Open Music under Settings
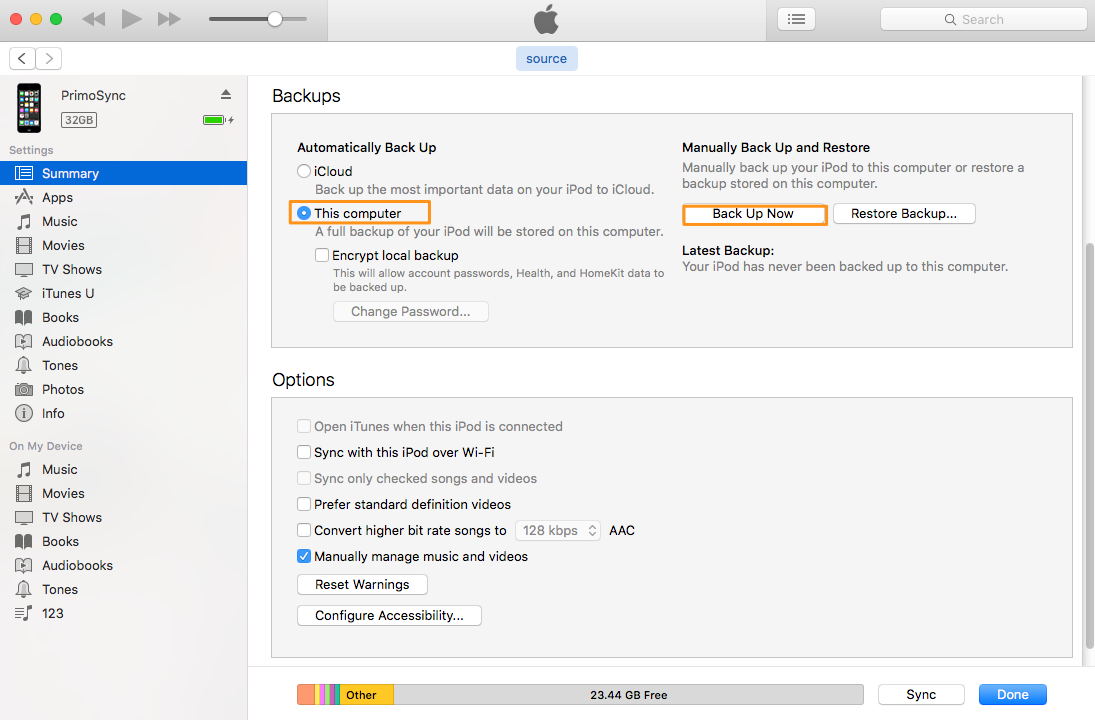This screenshot has width=1095, height=720. [124, 221]
